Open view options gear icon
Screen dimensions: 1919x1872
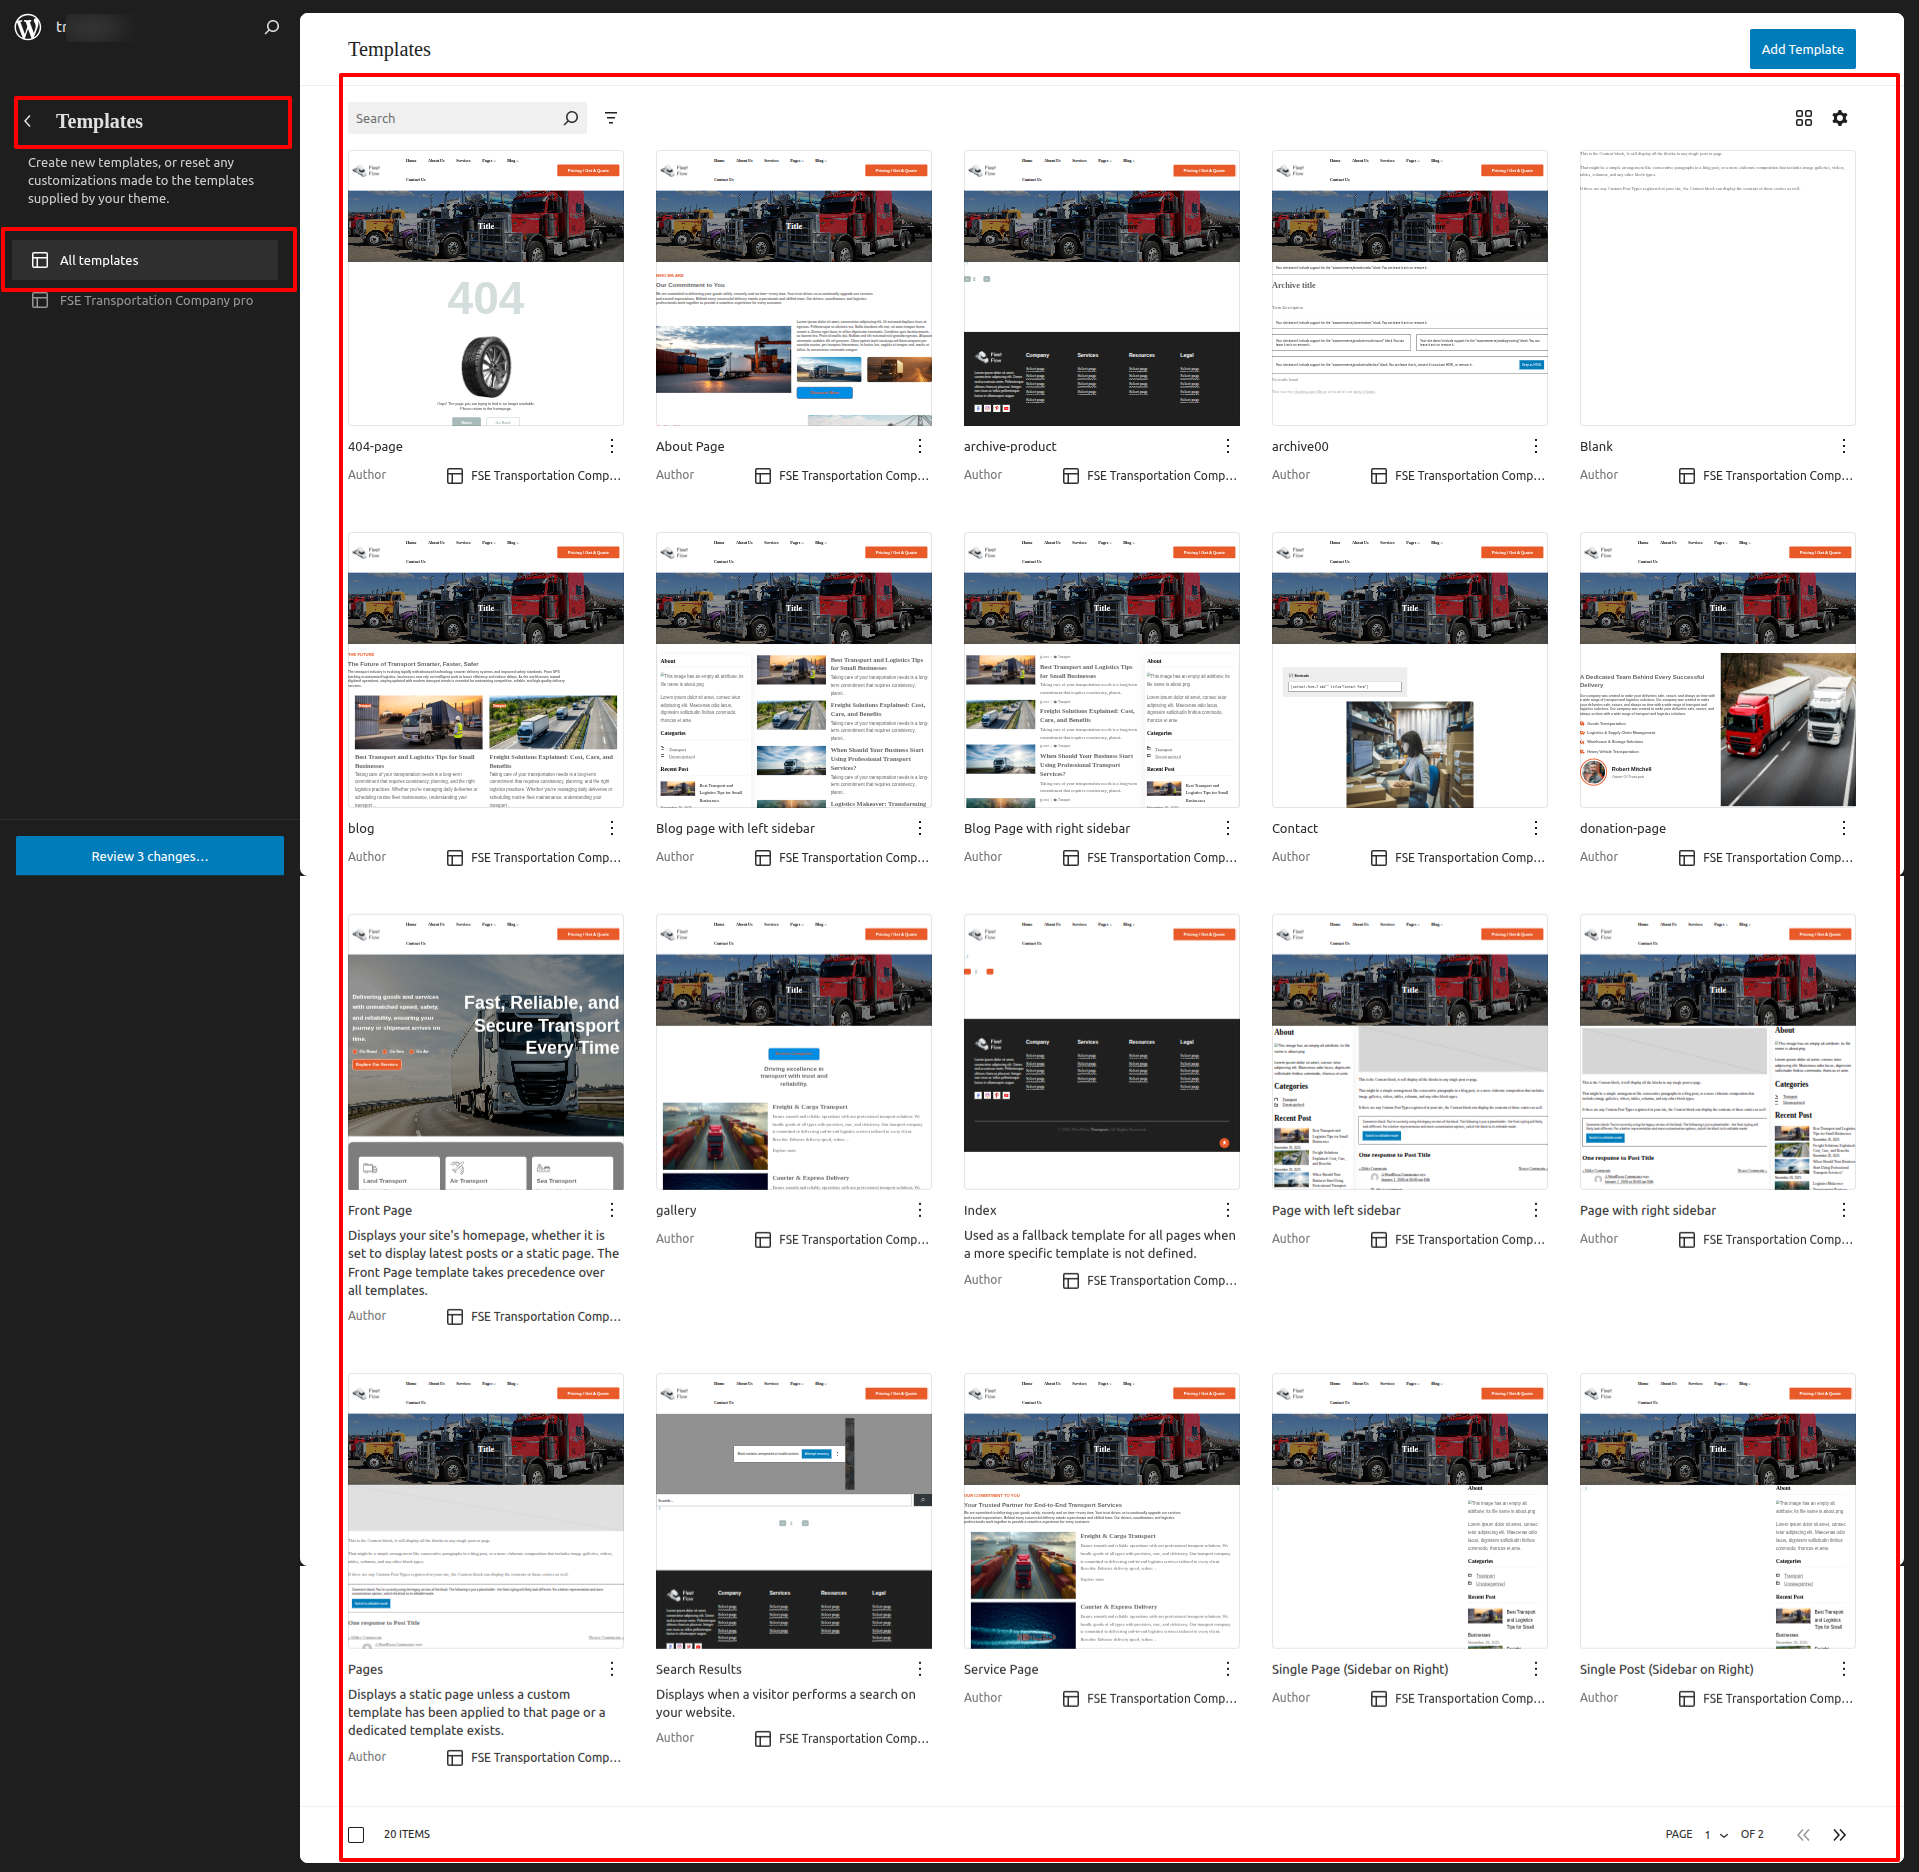[1839, 118]
